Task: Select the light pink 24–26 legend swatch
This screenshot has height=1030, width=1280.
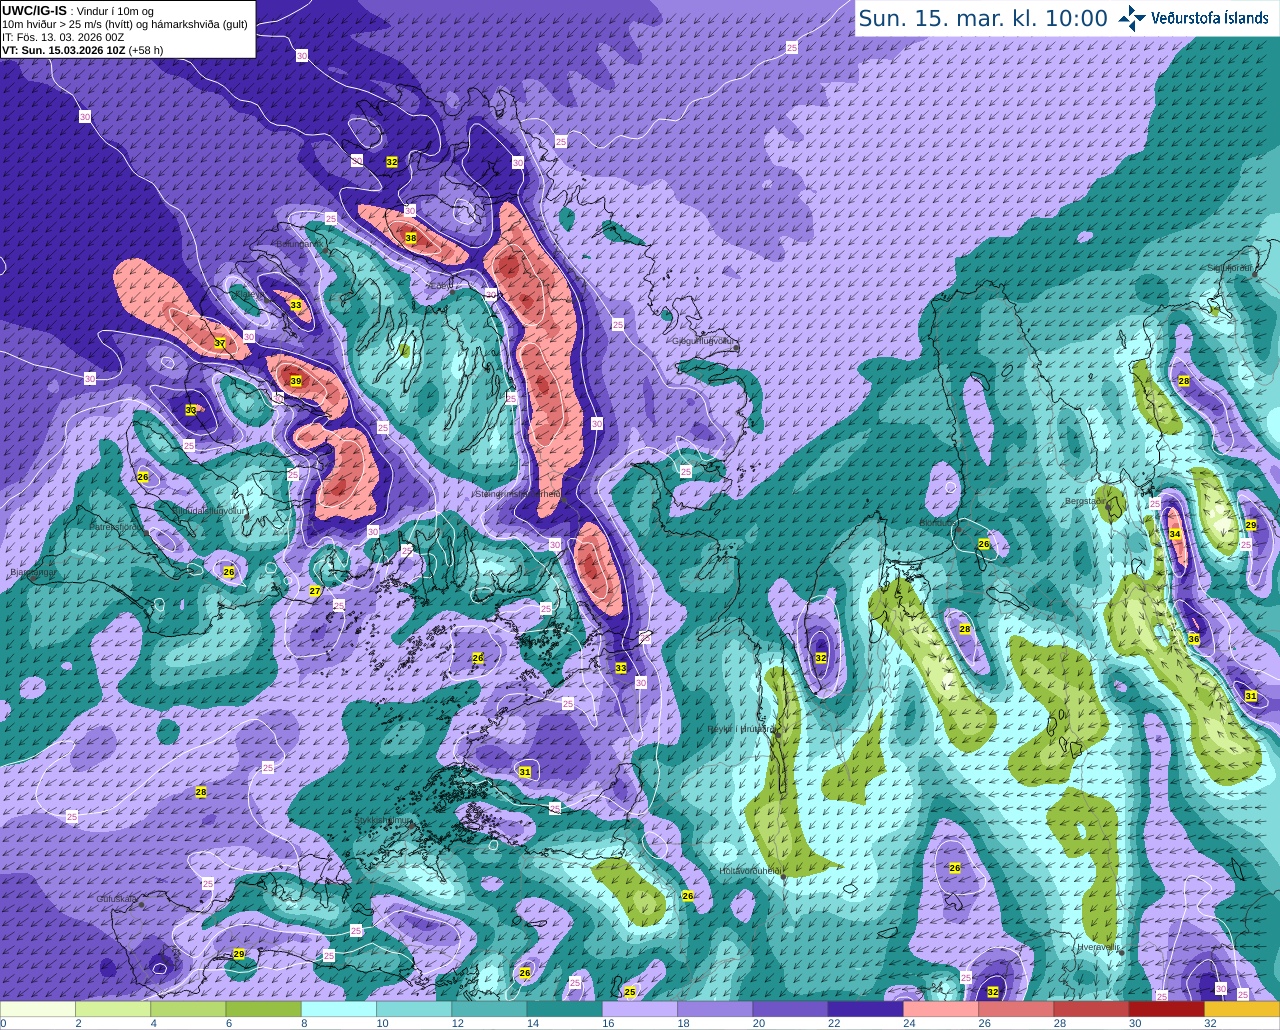Action: click(x=940, y=1009)
